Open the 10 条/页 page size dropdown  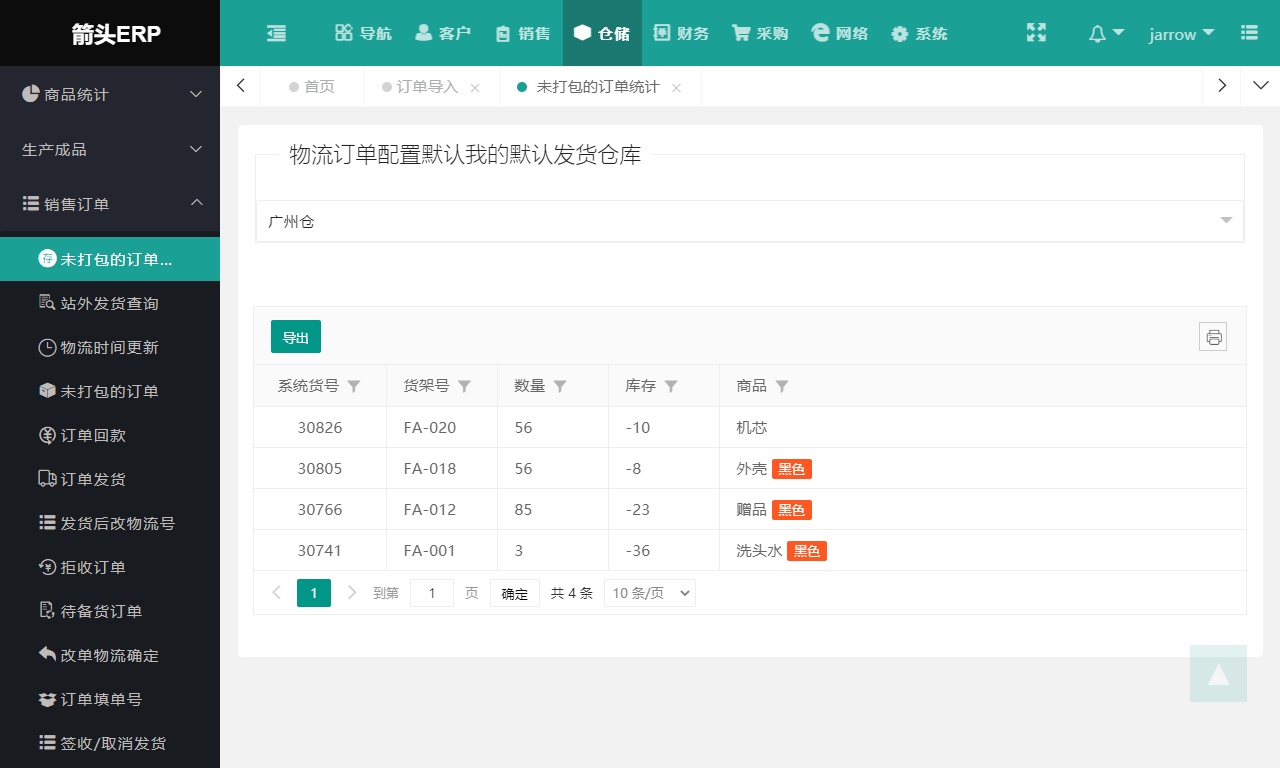point(650,593)
